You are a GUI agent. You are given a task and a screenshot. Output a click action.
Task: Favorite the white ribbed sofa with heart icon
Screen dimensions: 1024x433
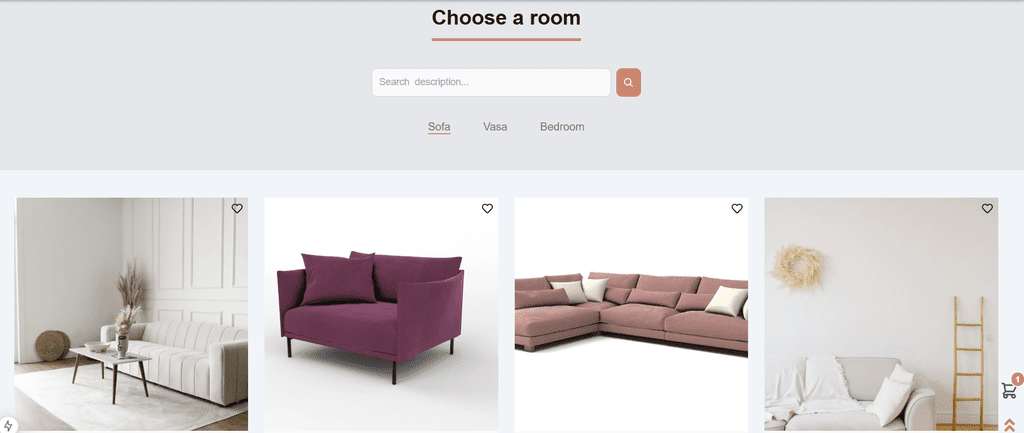coord(237,208)
